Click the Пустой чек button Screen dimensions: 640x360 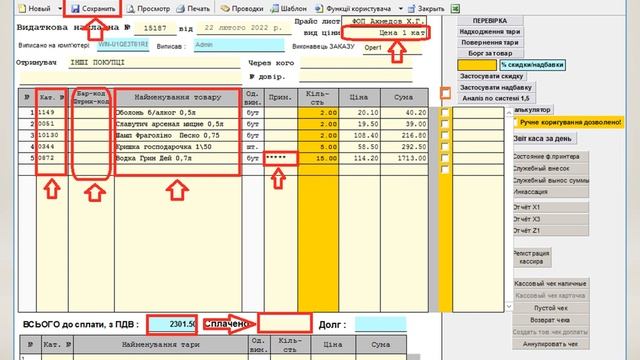click(550, 308)
